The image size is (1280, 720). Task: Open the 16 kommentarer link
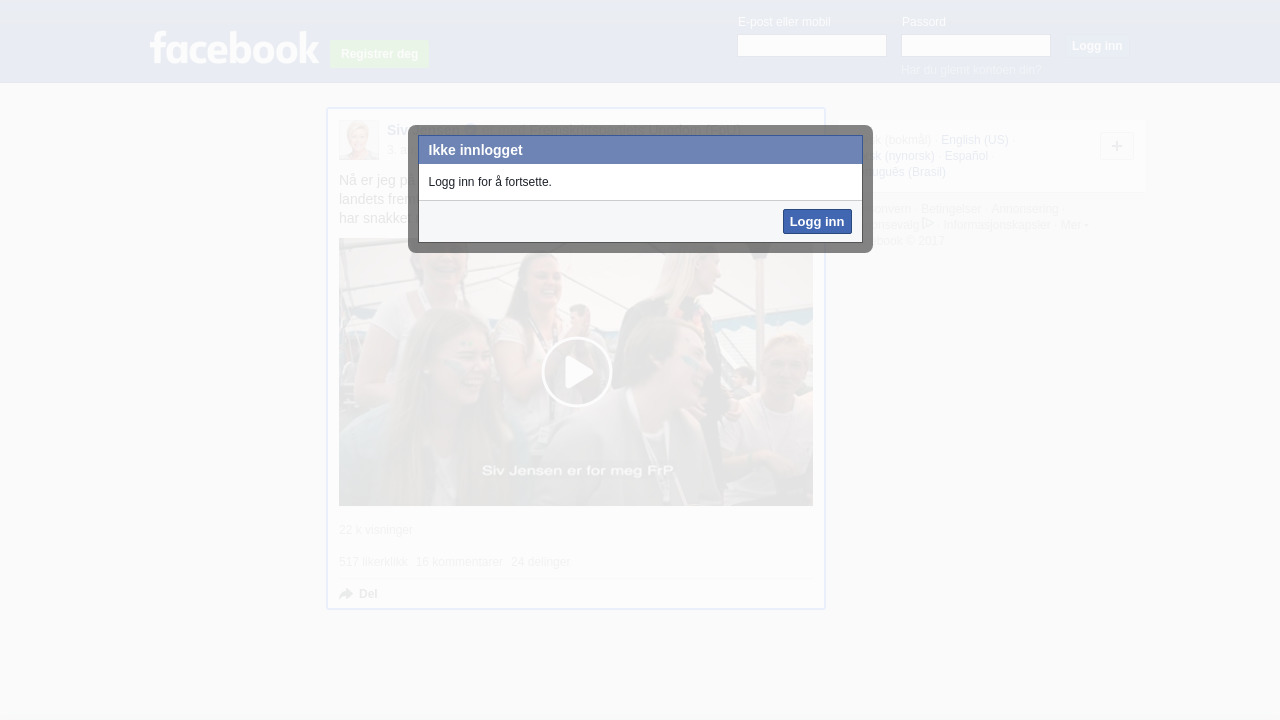[459, 562]
